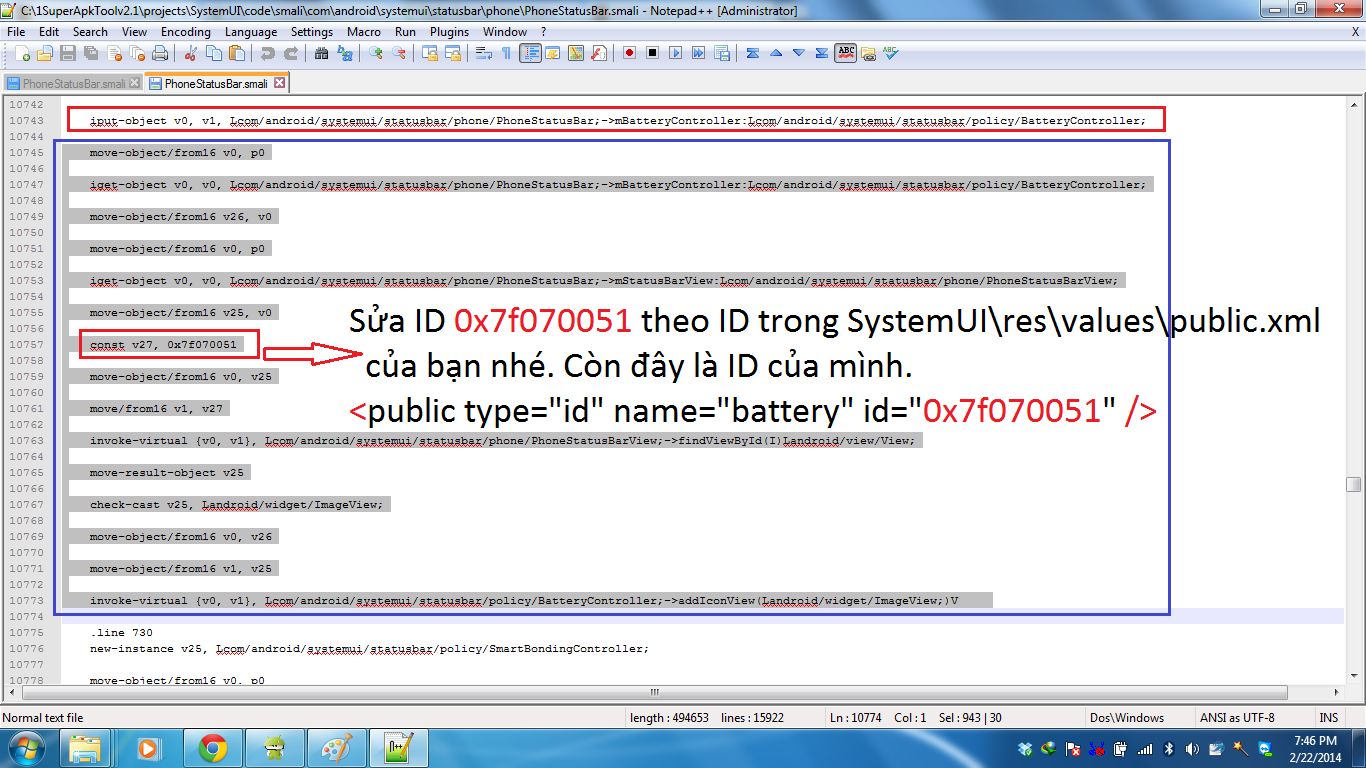The image size is (1366, 768).
Task: Cut selection with the scissors icon
Action: click(x=191, y=53)
